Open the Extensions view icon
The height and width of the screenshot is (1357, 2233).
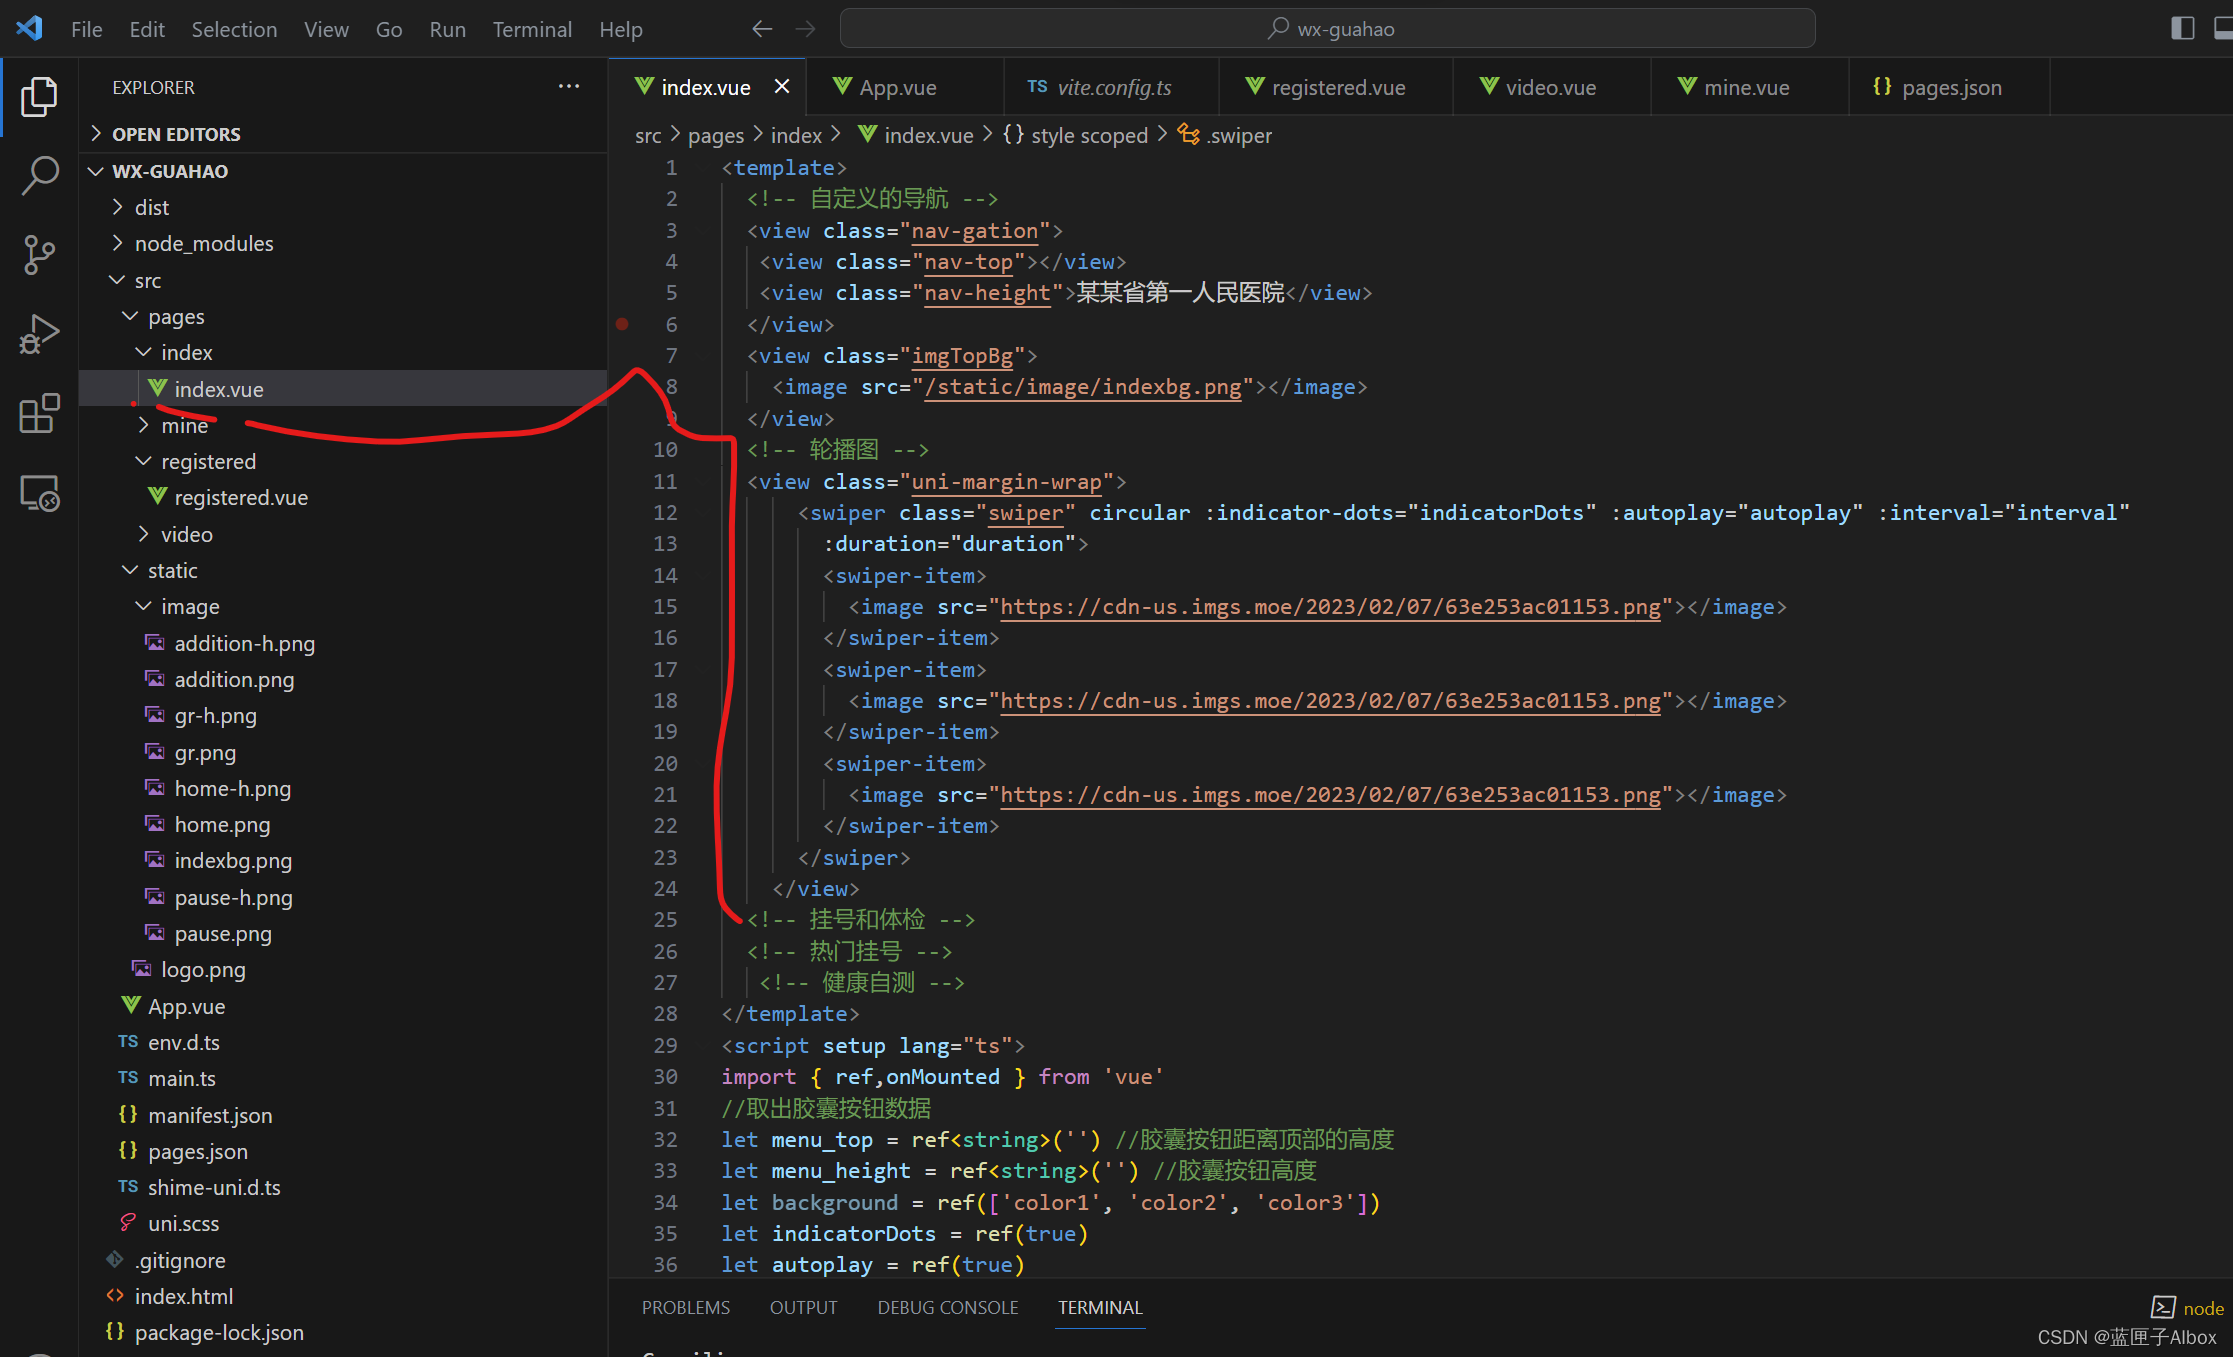(x=39, y=413)
